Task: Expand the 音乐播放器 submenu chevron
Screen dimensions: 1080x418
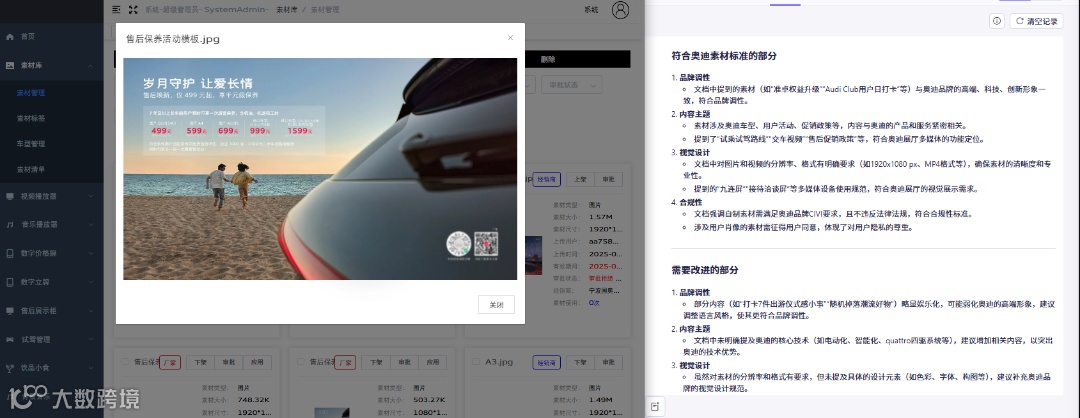Action: [91, 224]
